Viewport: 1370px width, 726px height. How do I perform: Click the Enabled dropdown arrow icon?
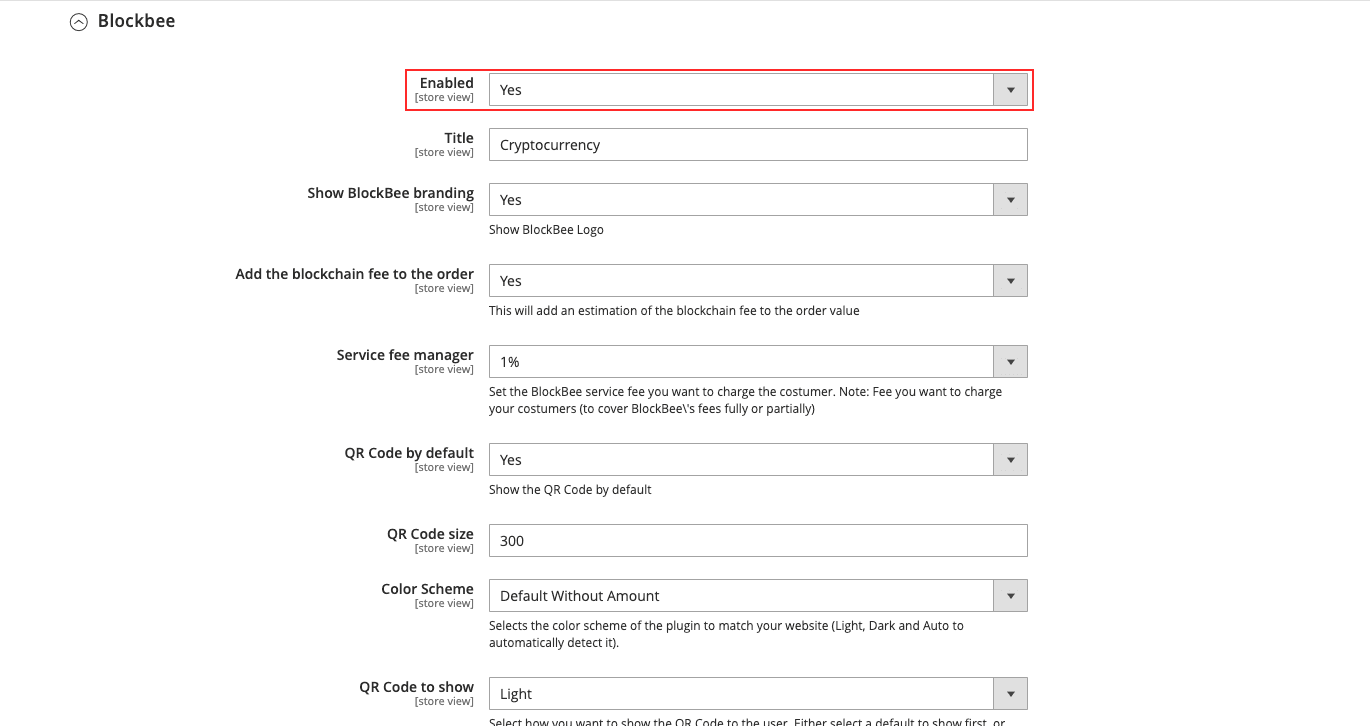pyautogui.click(x=1010, y=89)
